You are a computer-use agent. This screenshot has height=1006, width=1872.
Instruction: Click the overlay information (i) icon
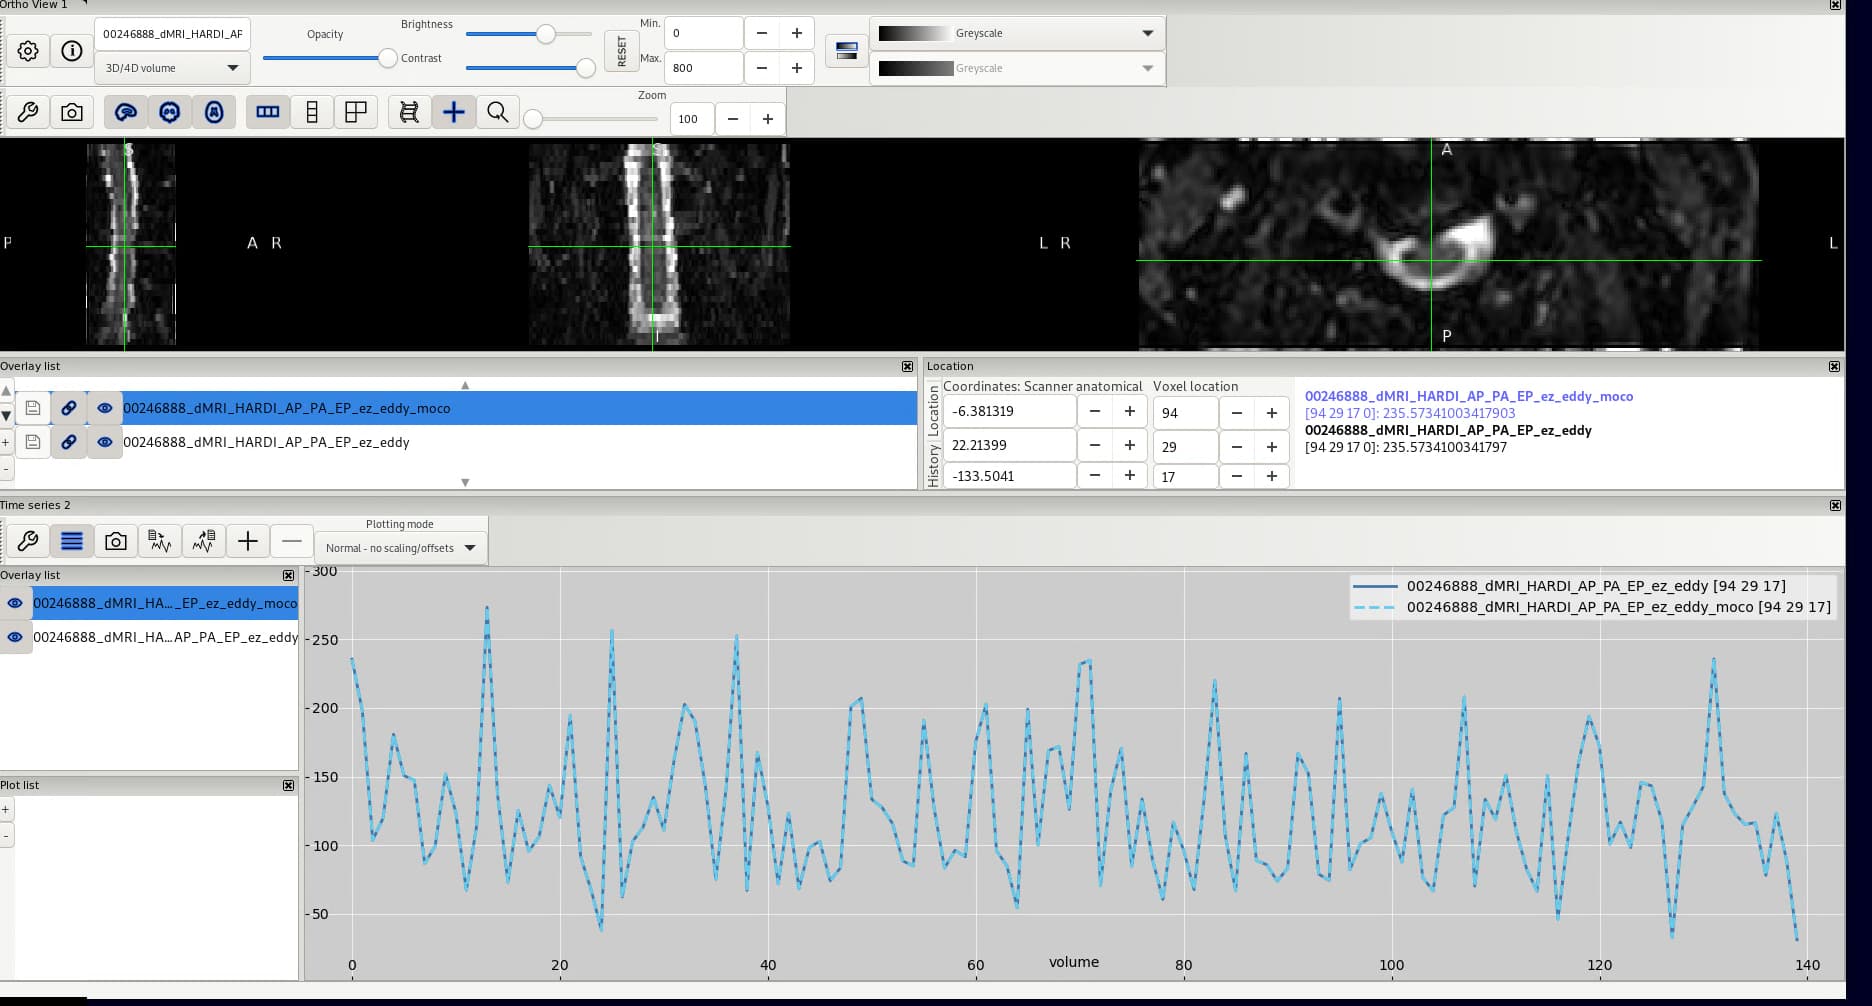click(72, 51)
